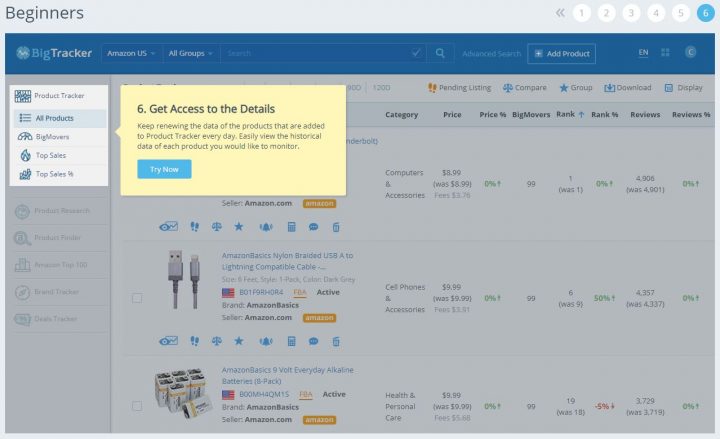Open the Product Research sidebar section

tap(58, 211)
